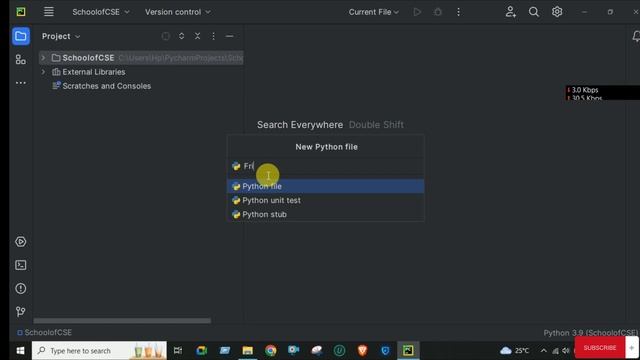The height and width of the screenshot is (360, 640).
Task: Open the Services tool window icon
Action: pyautogui.click(x=21, y=242)
